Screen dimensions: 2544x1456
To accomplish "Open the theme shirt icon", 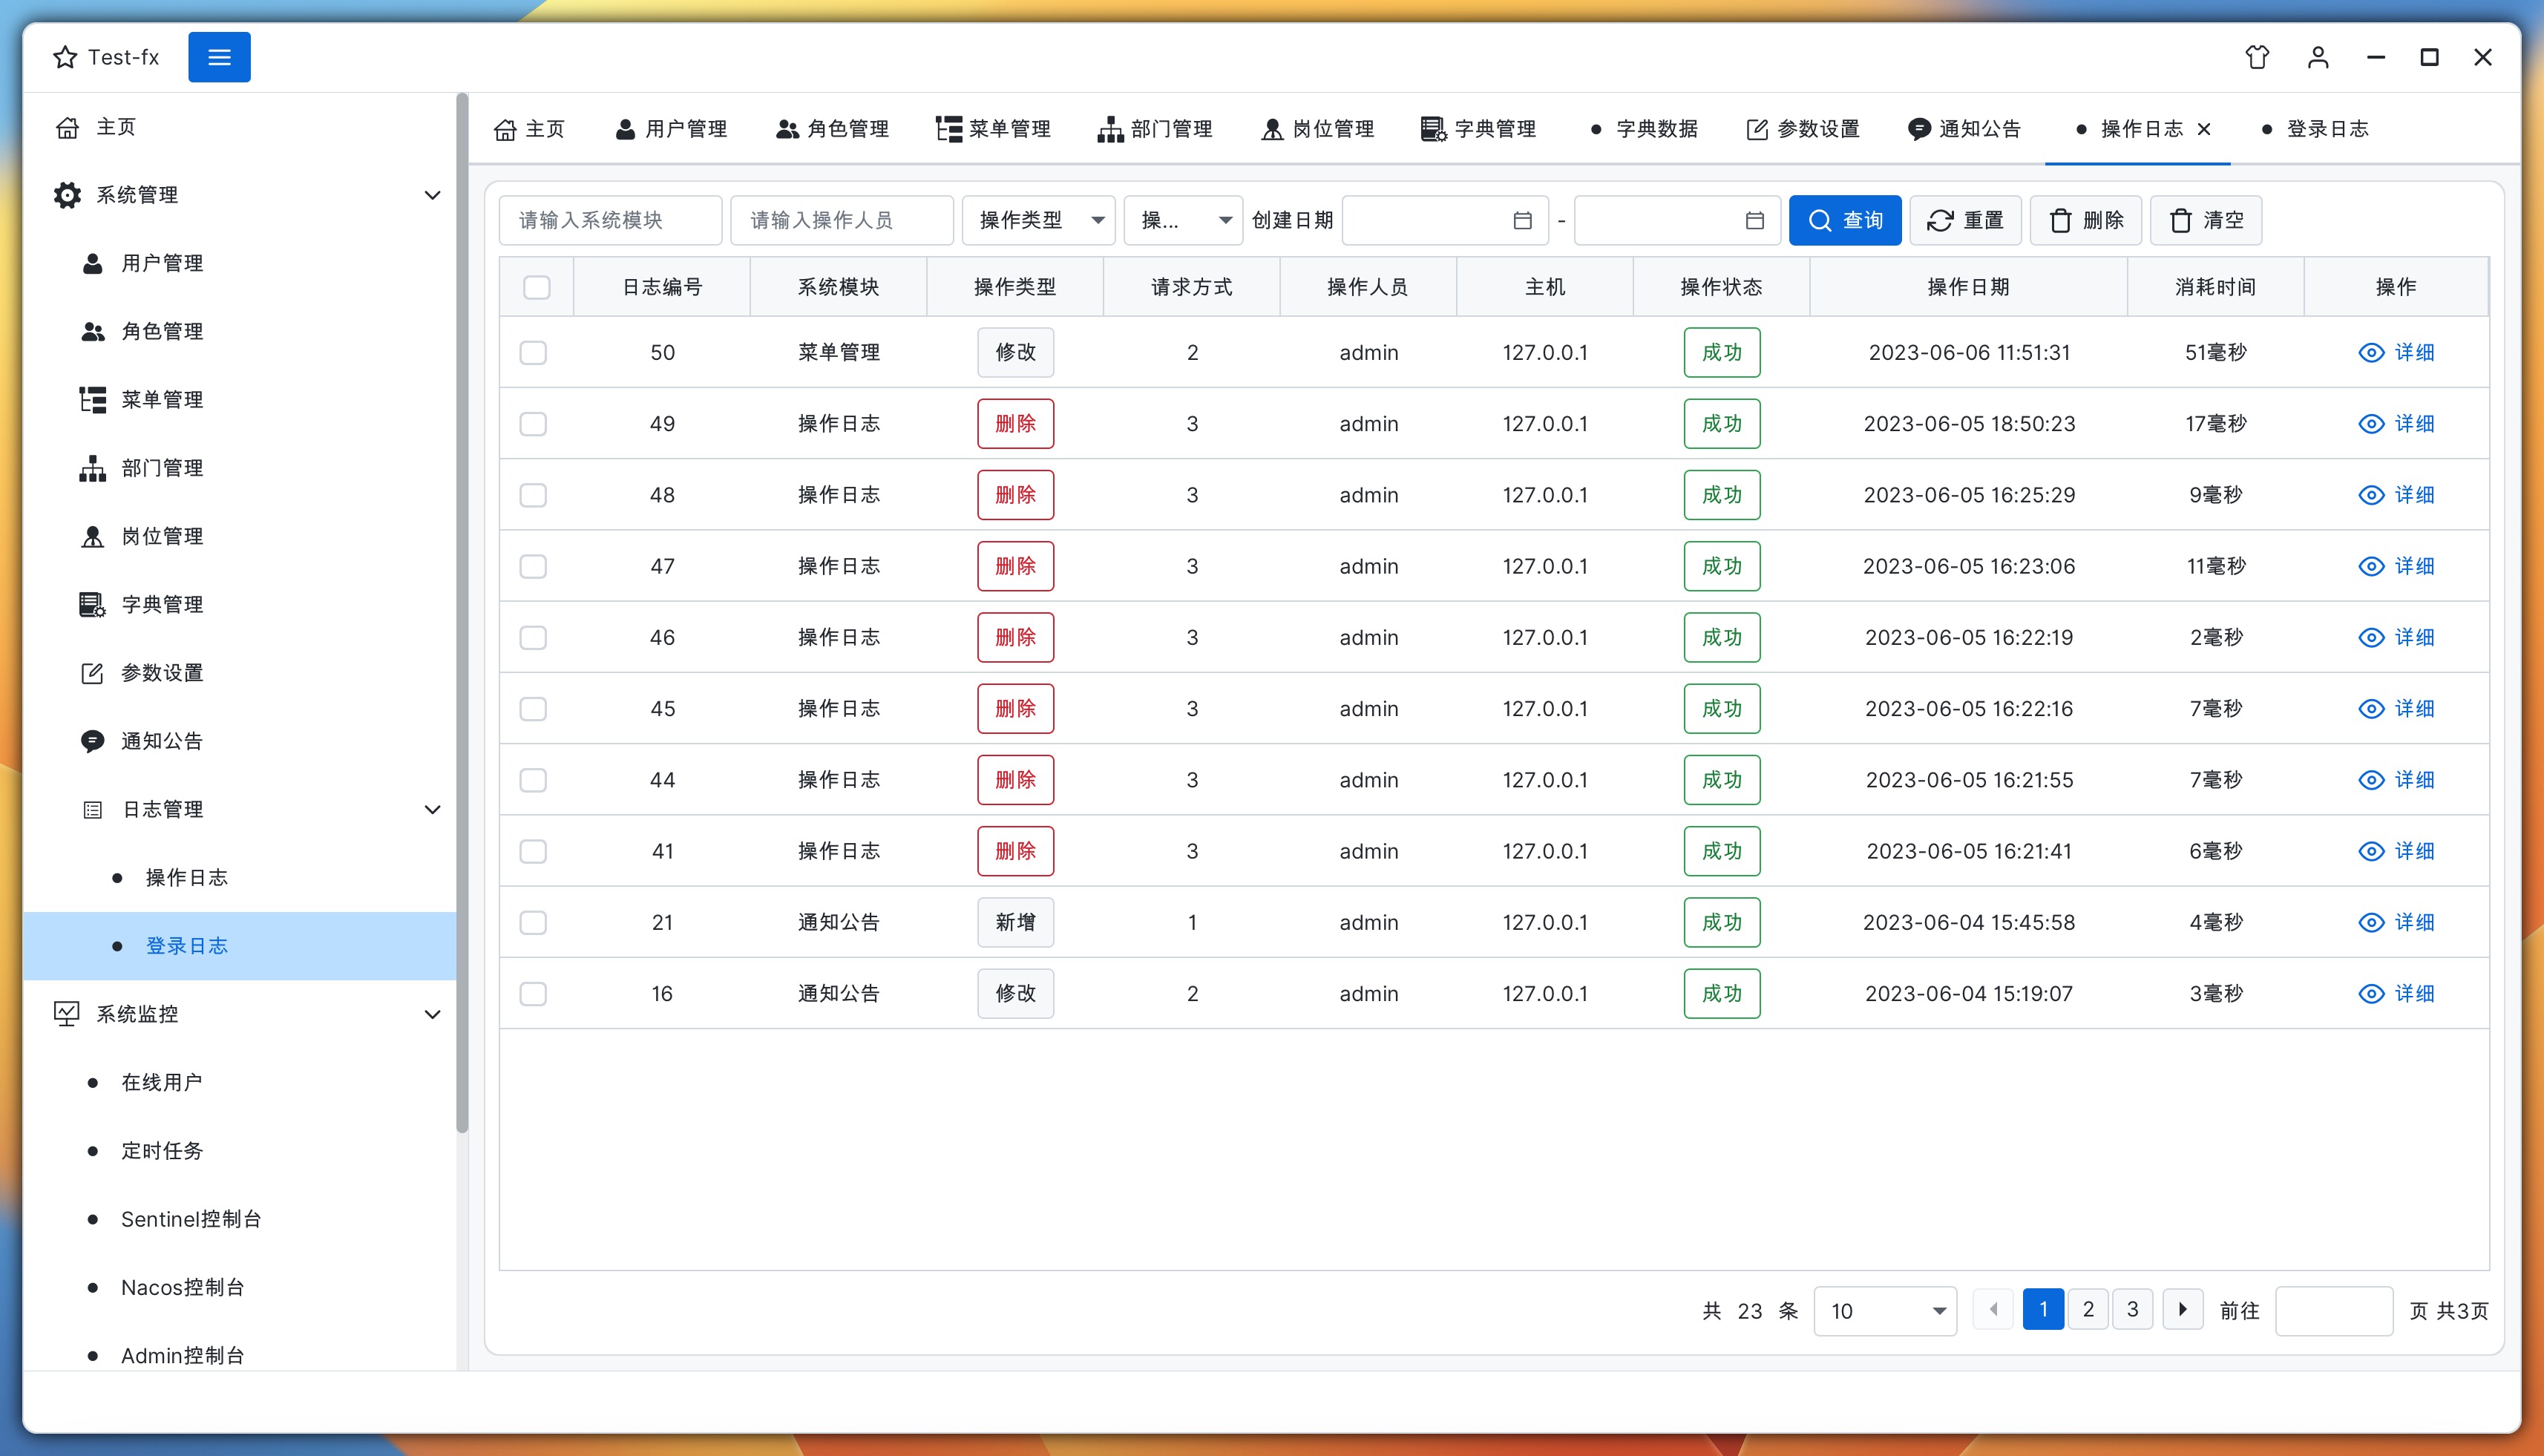I will pos(2257,57).
